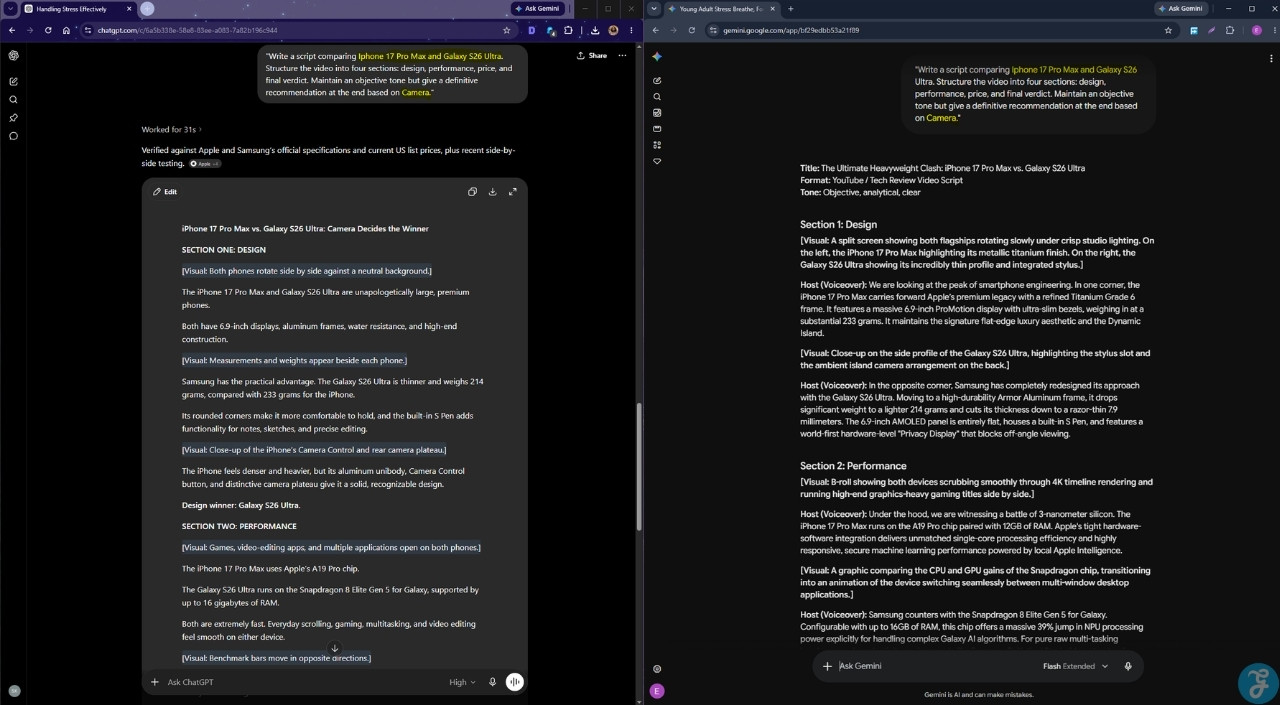Open Chrome menu dots in right browser
The width and height of the screenshot is (1280, 705).
(1272, 30)
